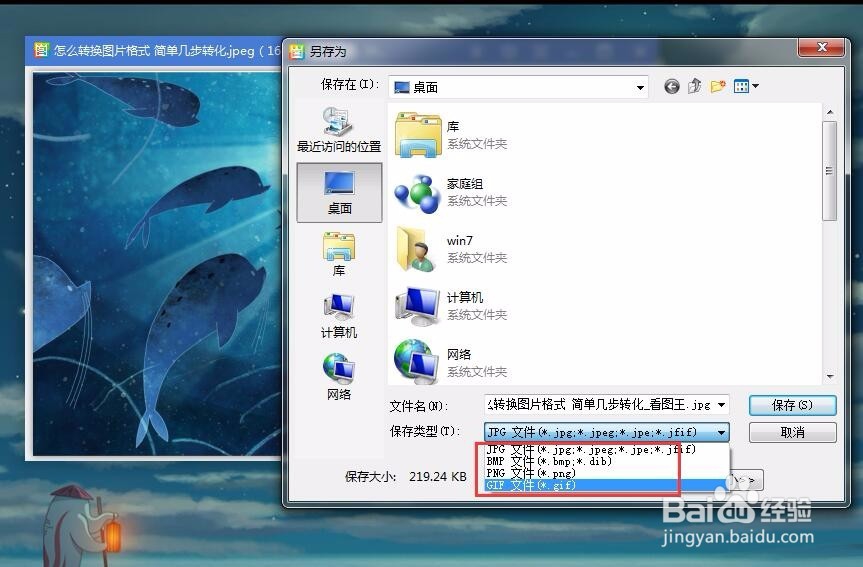Click file list scrollbar down arrow
The height and width of the screenshot is (567, 863).
[830, 377]
